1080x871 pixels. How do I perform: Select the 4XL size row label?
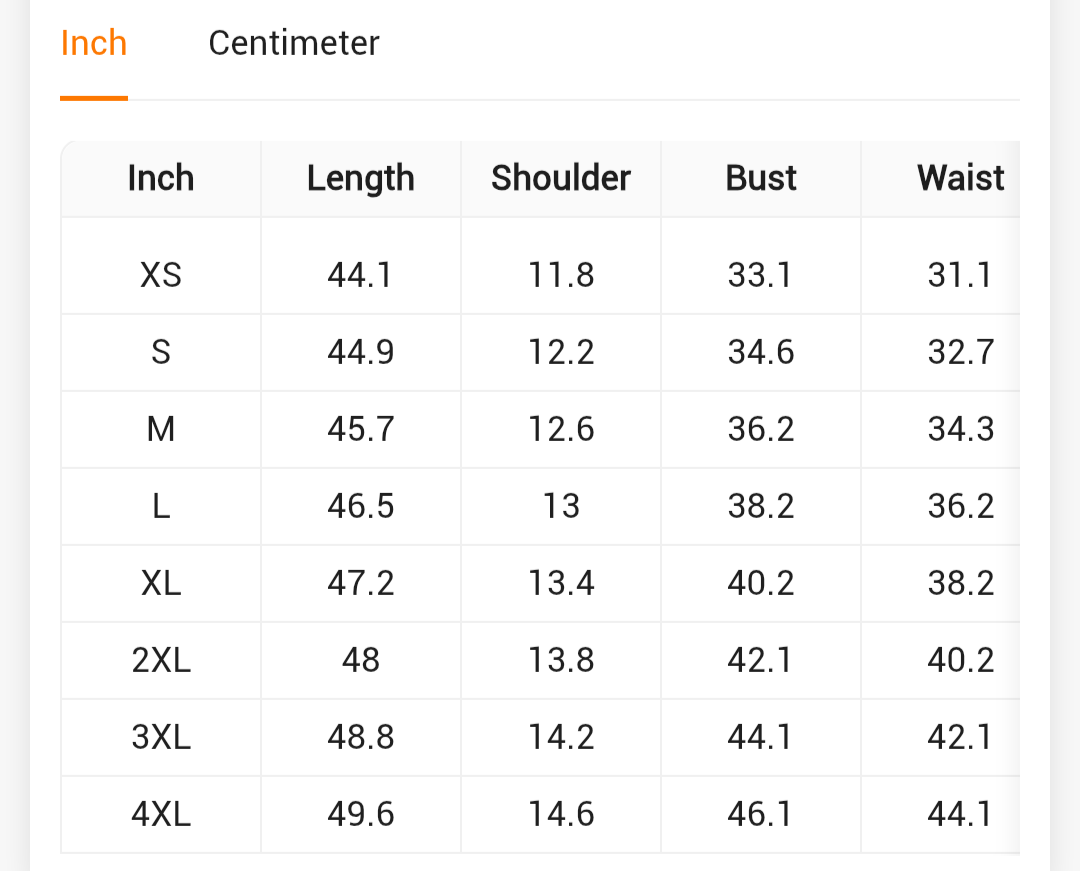point(161,814)
